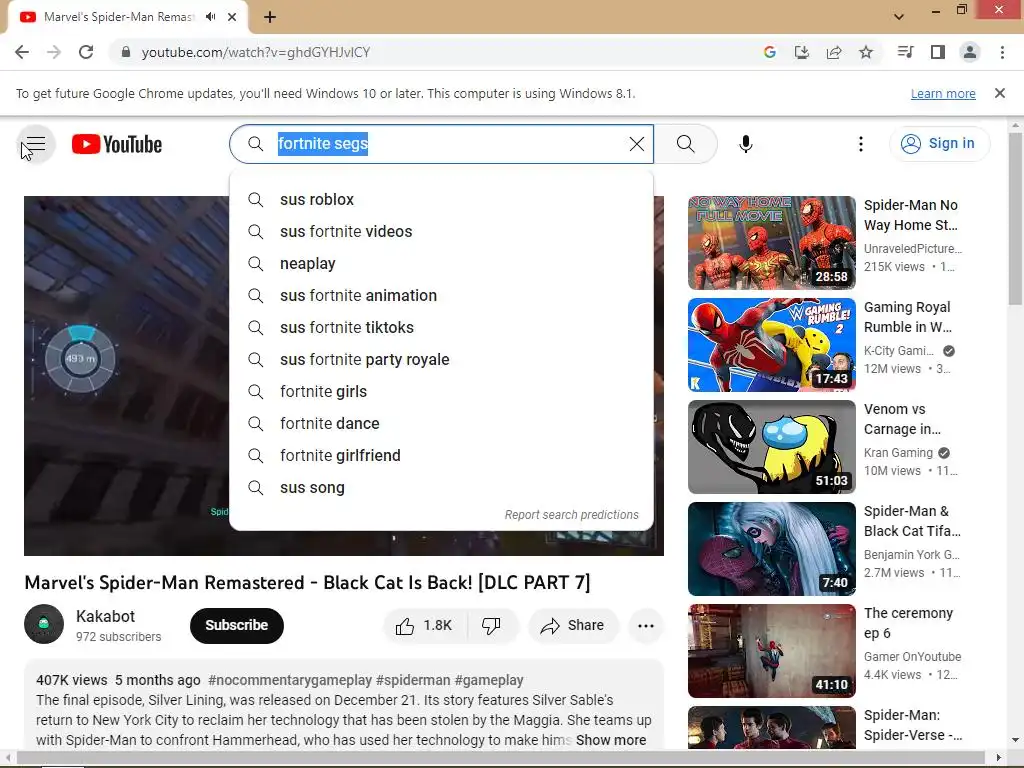1024x768 pixels.
Task: Select the 'sus fortnite animation' suggestion
Action: point(441,295)
